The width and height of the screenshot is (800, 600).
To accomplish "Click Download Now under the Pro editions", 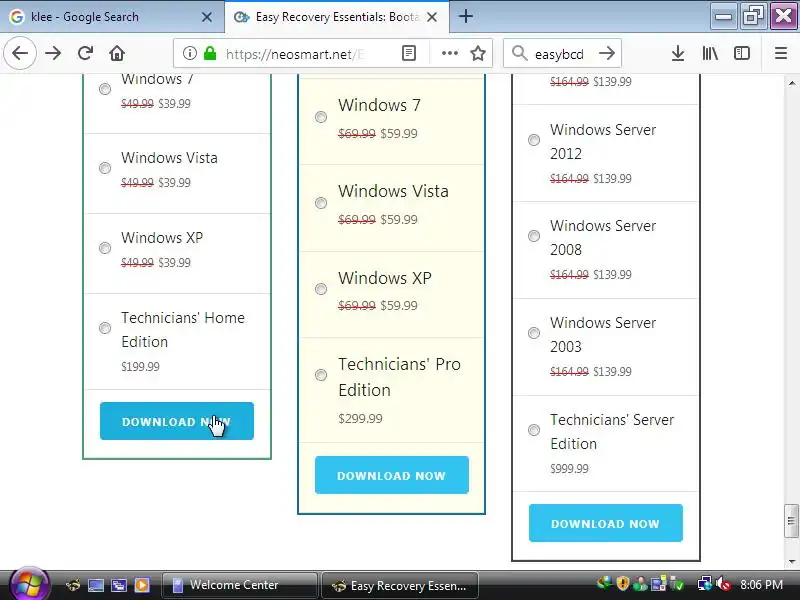I will point(391,475).
